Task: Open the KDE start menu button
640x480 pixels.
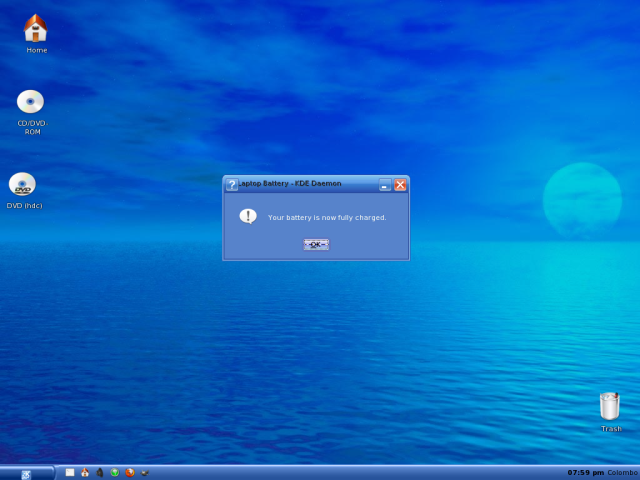Action: click(26, 473)
